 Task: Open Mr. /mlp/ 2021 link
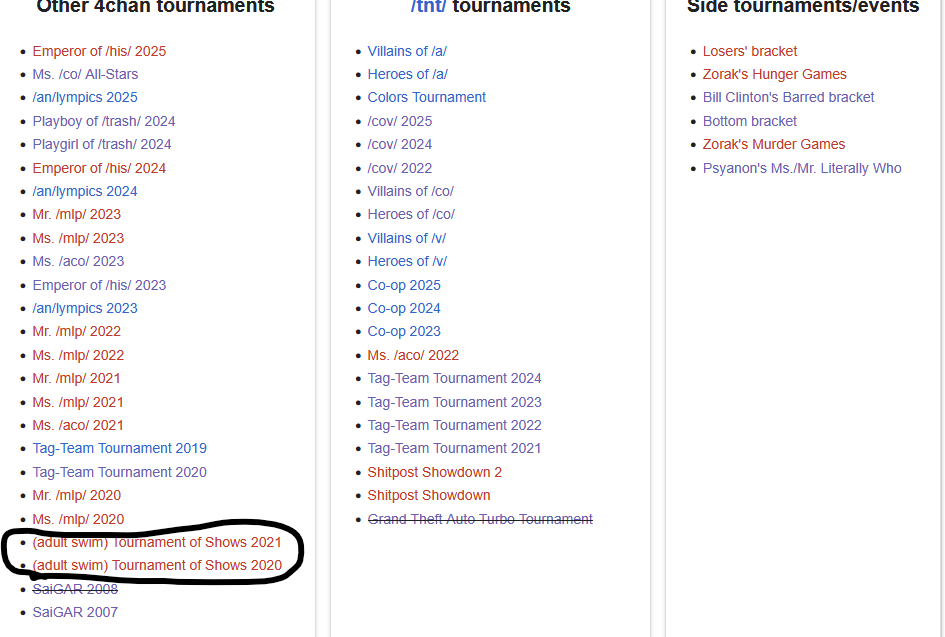[x=77, y=378]
